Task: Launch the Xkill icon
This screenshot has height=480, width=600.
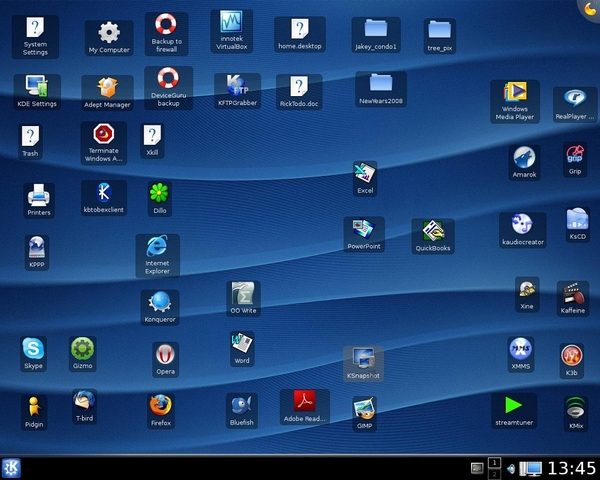Action: point(152,141)
